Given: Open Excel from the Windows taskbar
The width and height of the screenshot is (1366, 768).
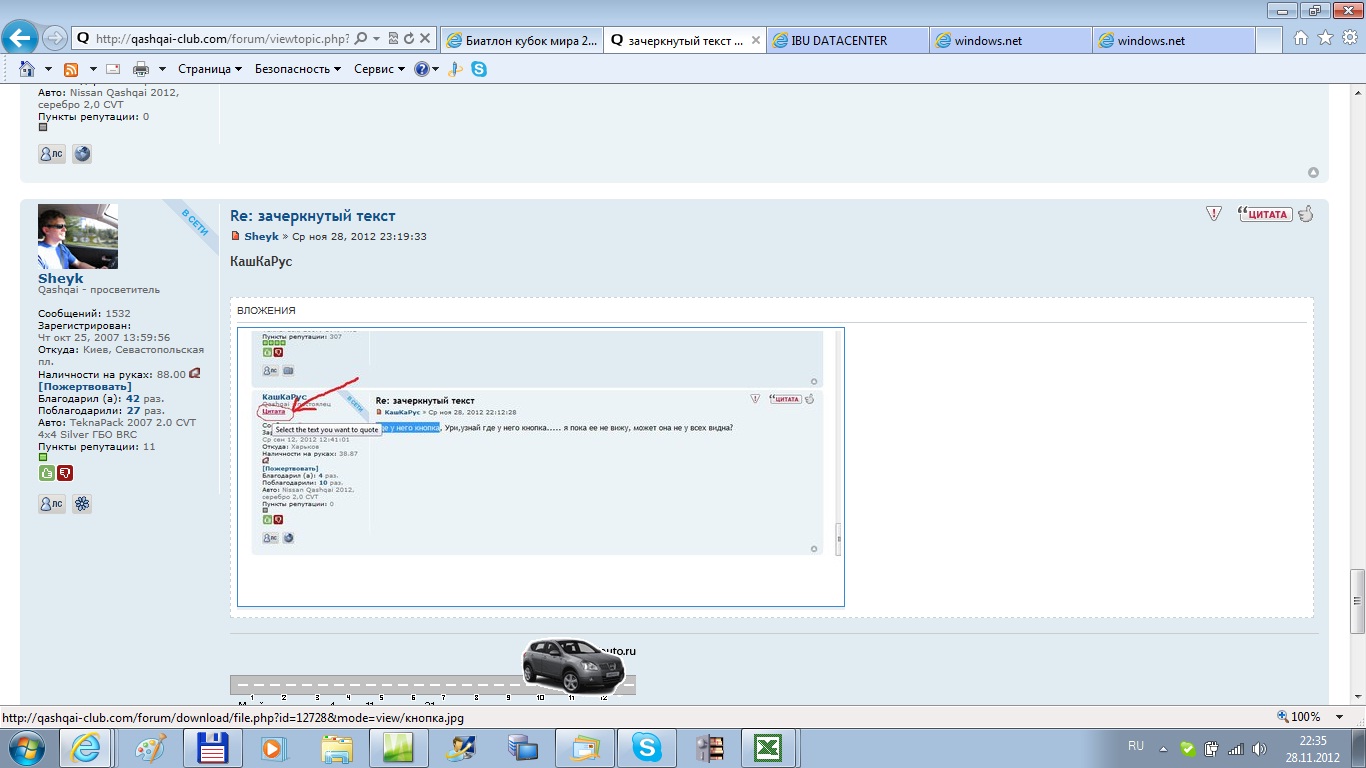Looking at the screenshot, I should point(767,748).
